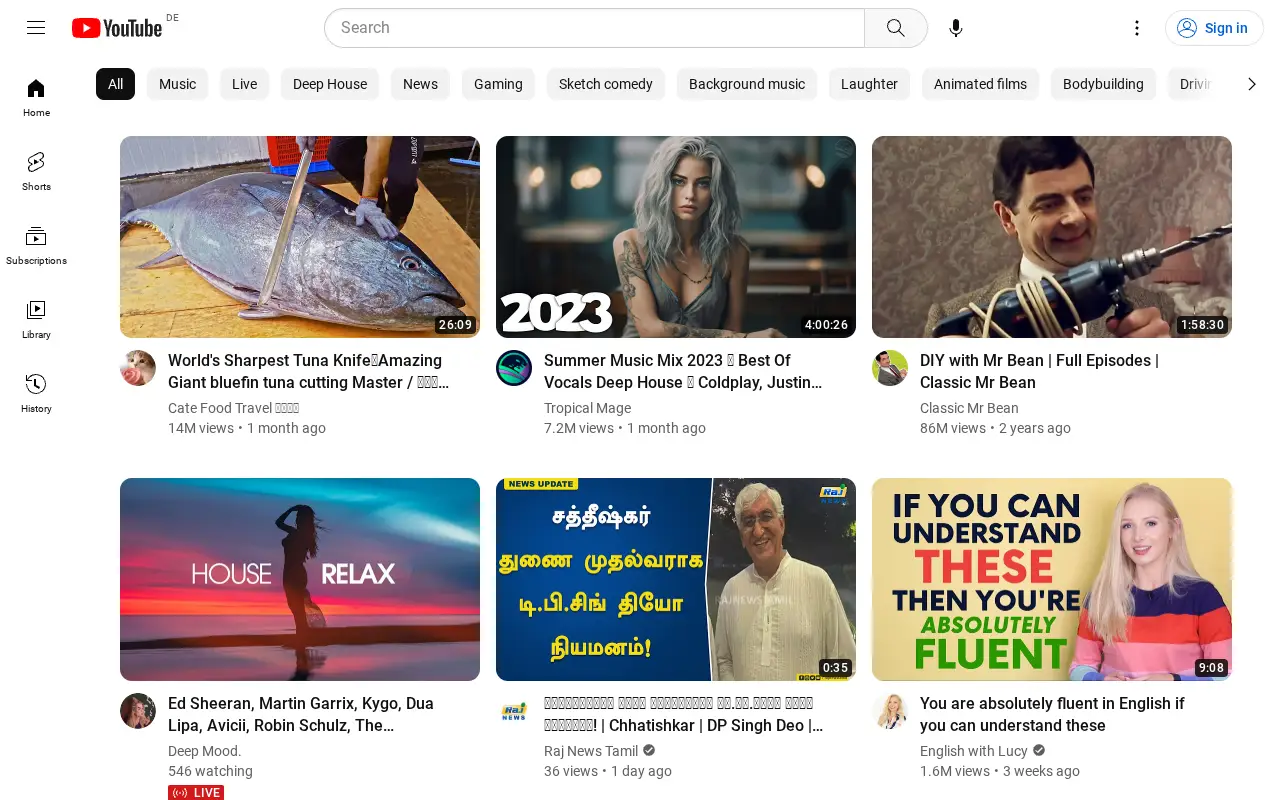Viewport: 1280px width, 800px height.
Task: Open Summer Music Mix 2023 title
Action: [x=683, y=371]
